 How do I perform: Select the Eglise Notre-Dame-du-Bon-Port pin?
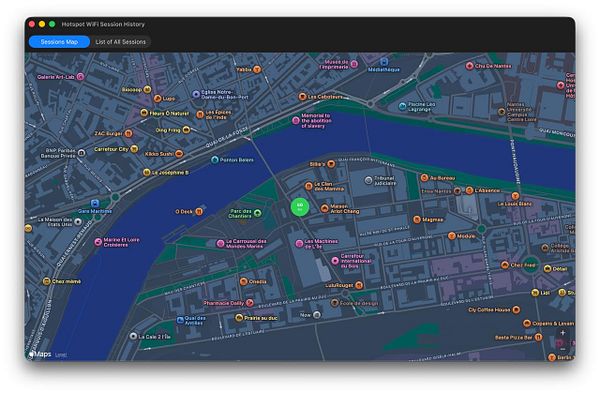pos(196,94)
